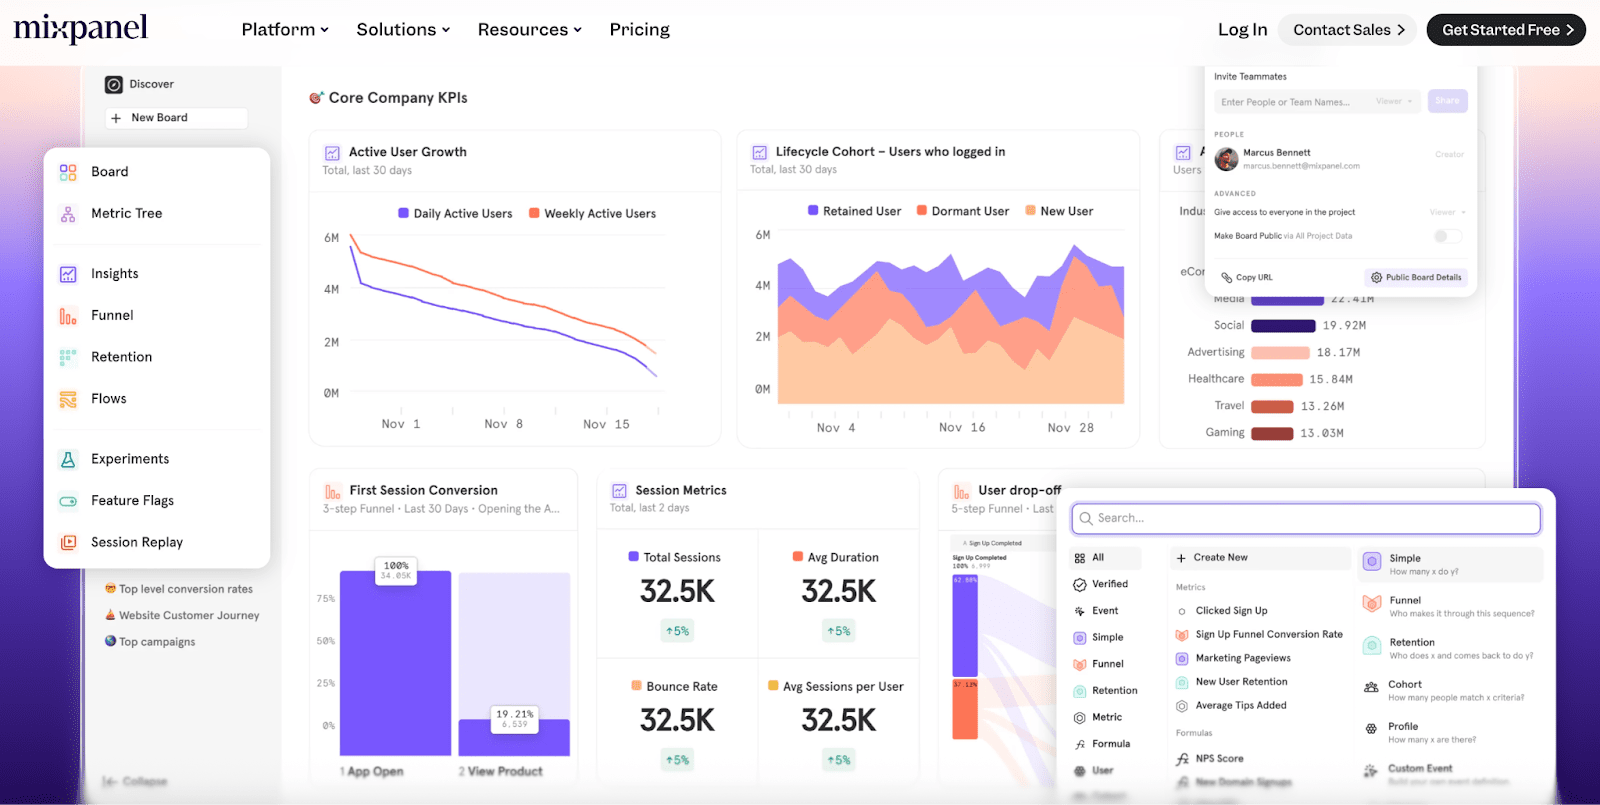Click the App Open funnel bar
The image size is (1600, 805).
pos(395,663)
